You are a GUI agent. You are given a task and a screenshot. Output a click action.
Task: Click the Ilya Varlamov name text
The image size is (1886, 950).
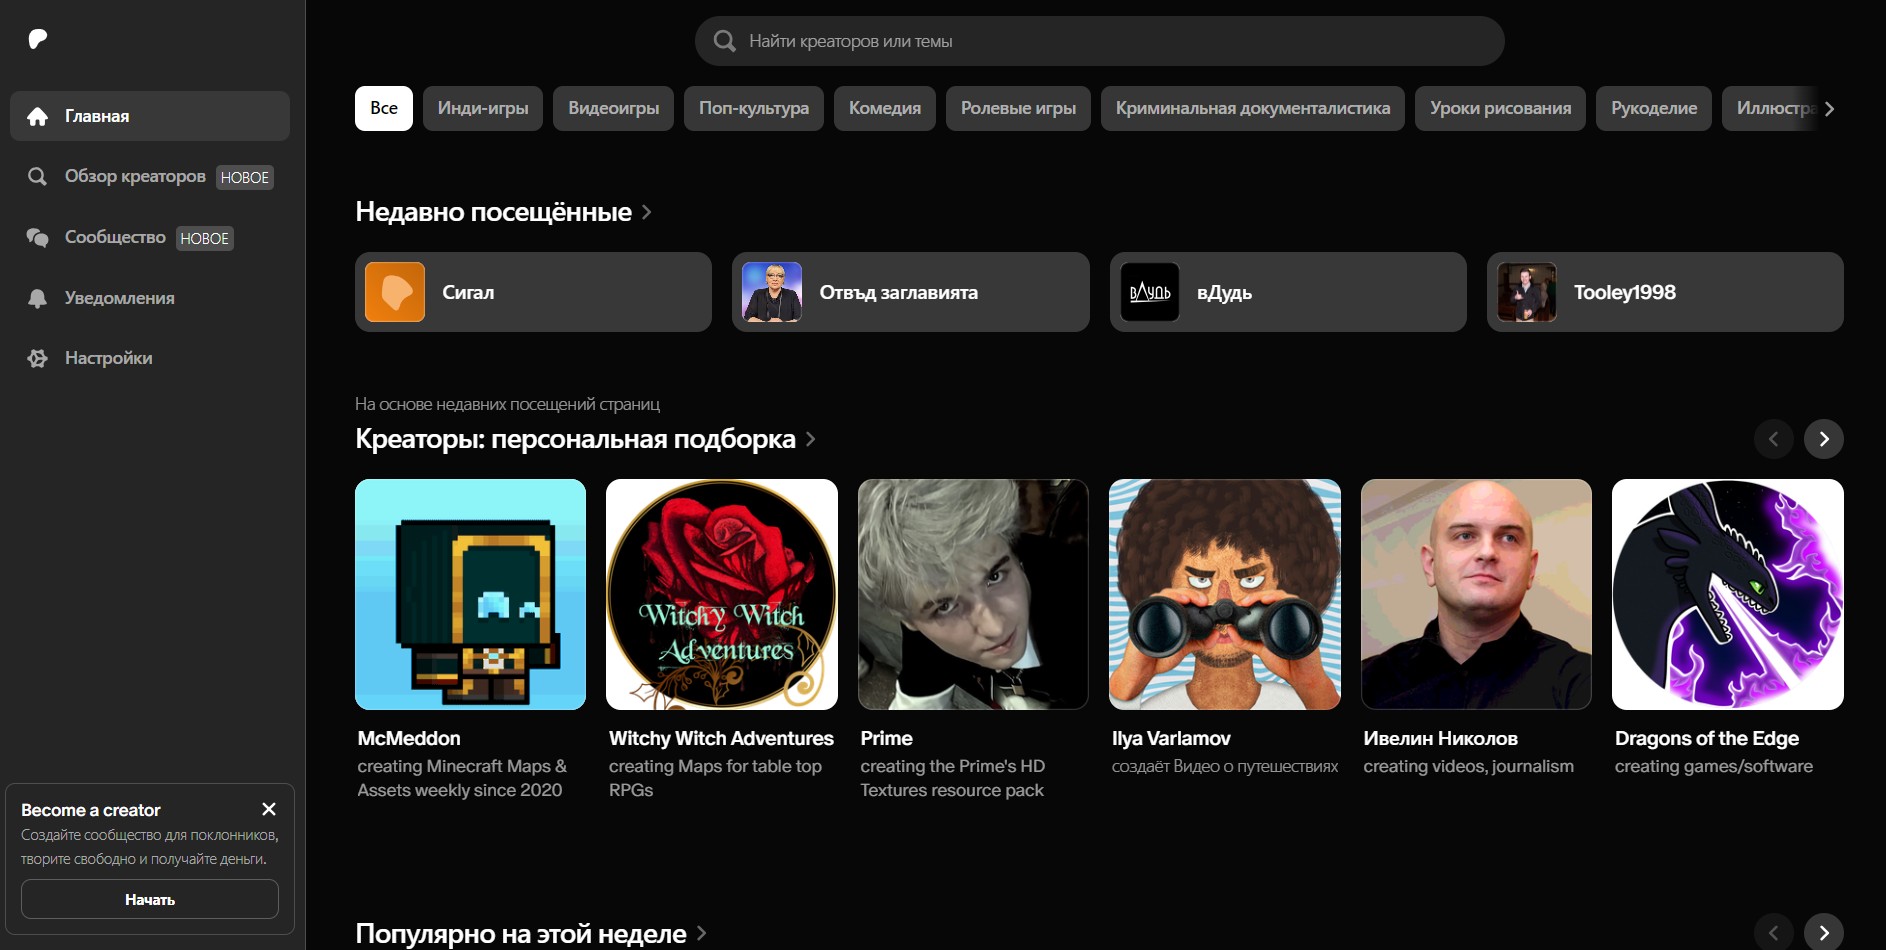[x=1171, y=738]
